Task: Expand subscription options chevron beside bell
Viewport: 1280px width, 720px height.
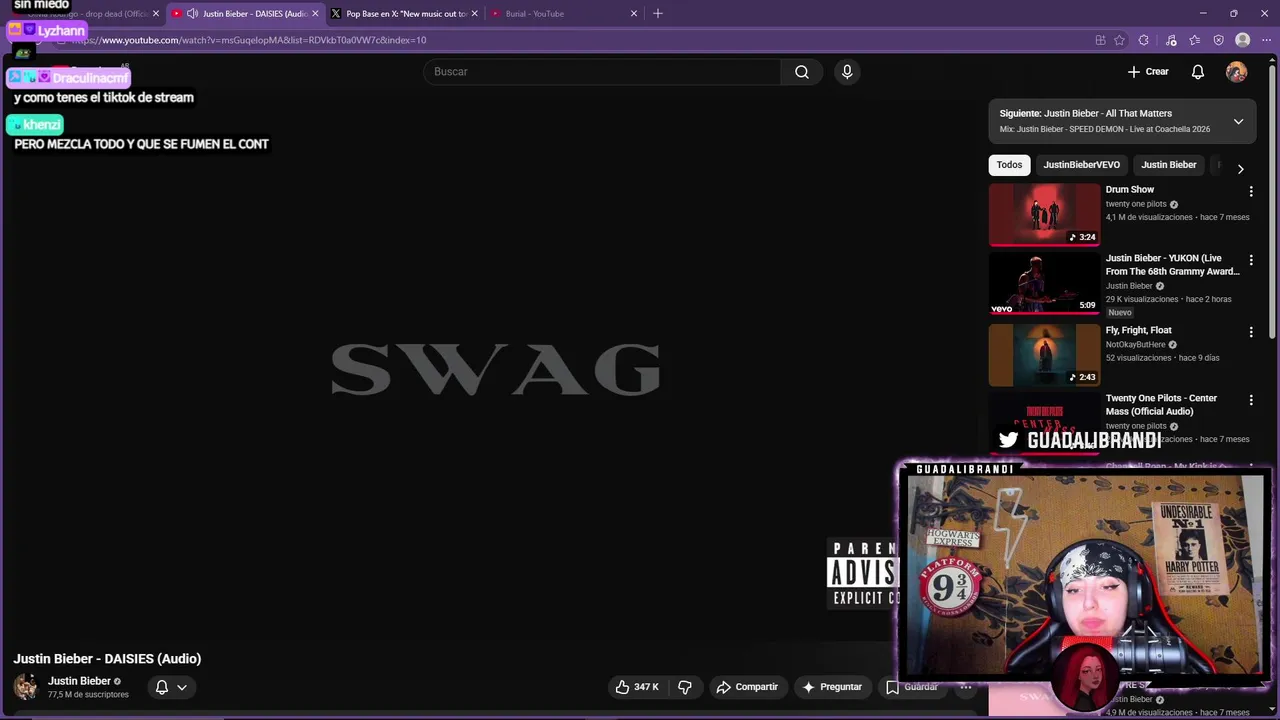Action: click(182, 687)
